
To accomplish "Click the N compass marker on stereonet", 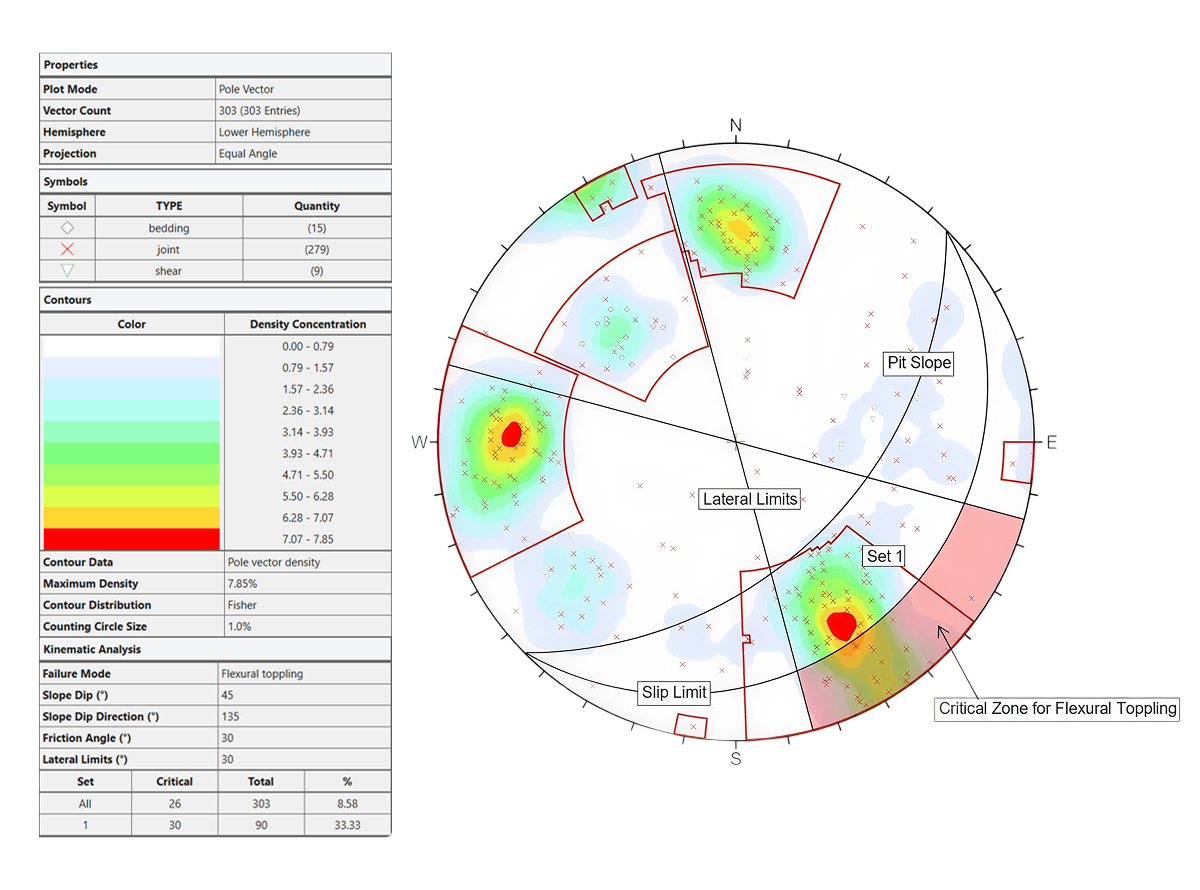I will (x=736, y=125).
